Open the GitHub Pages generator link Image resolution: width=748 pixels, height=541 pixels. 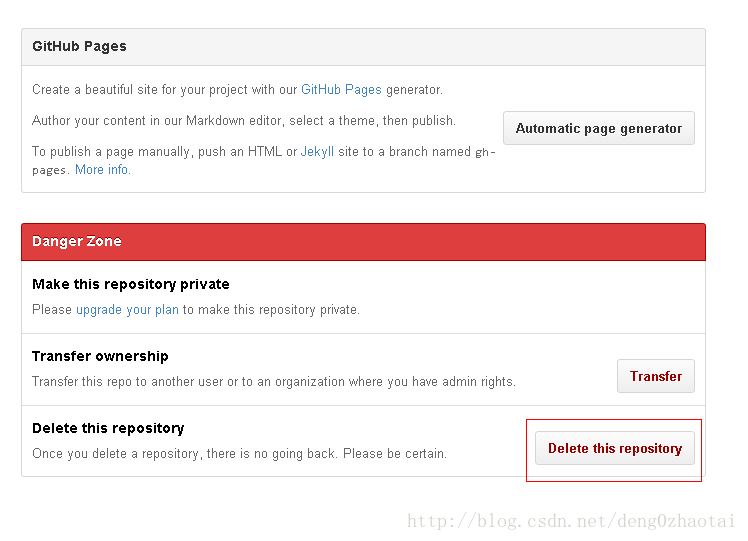(x=341, y=90)
